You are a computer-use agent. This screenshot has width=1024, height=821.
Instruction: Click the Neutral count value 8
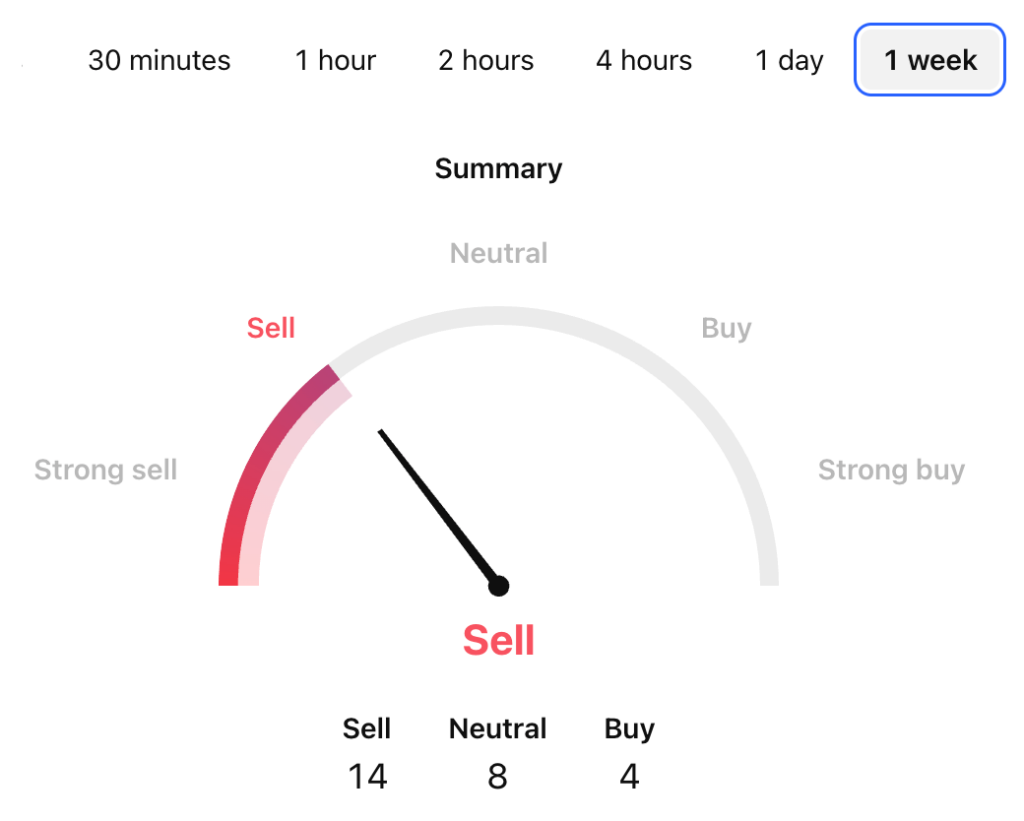coord(497,776)
